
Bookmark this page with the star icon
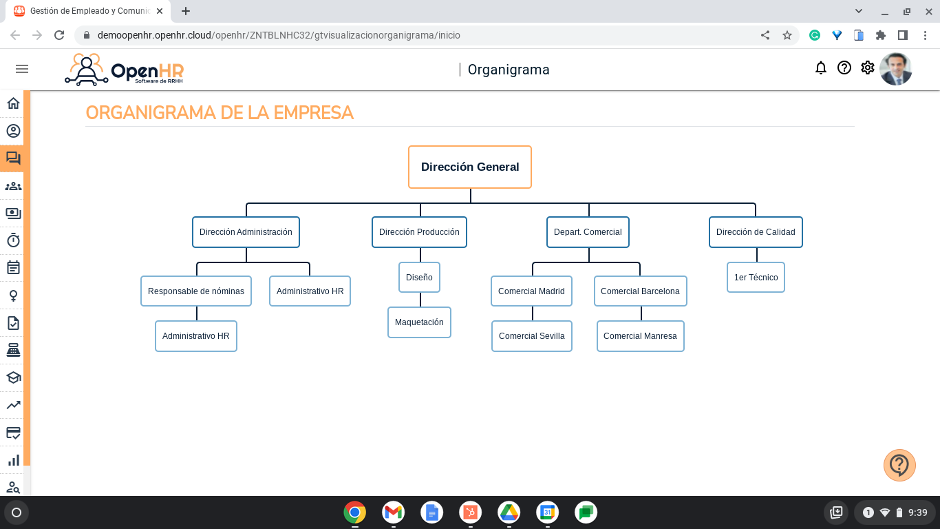click(x=787, y=34)
